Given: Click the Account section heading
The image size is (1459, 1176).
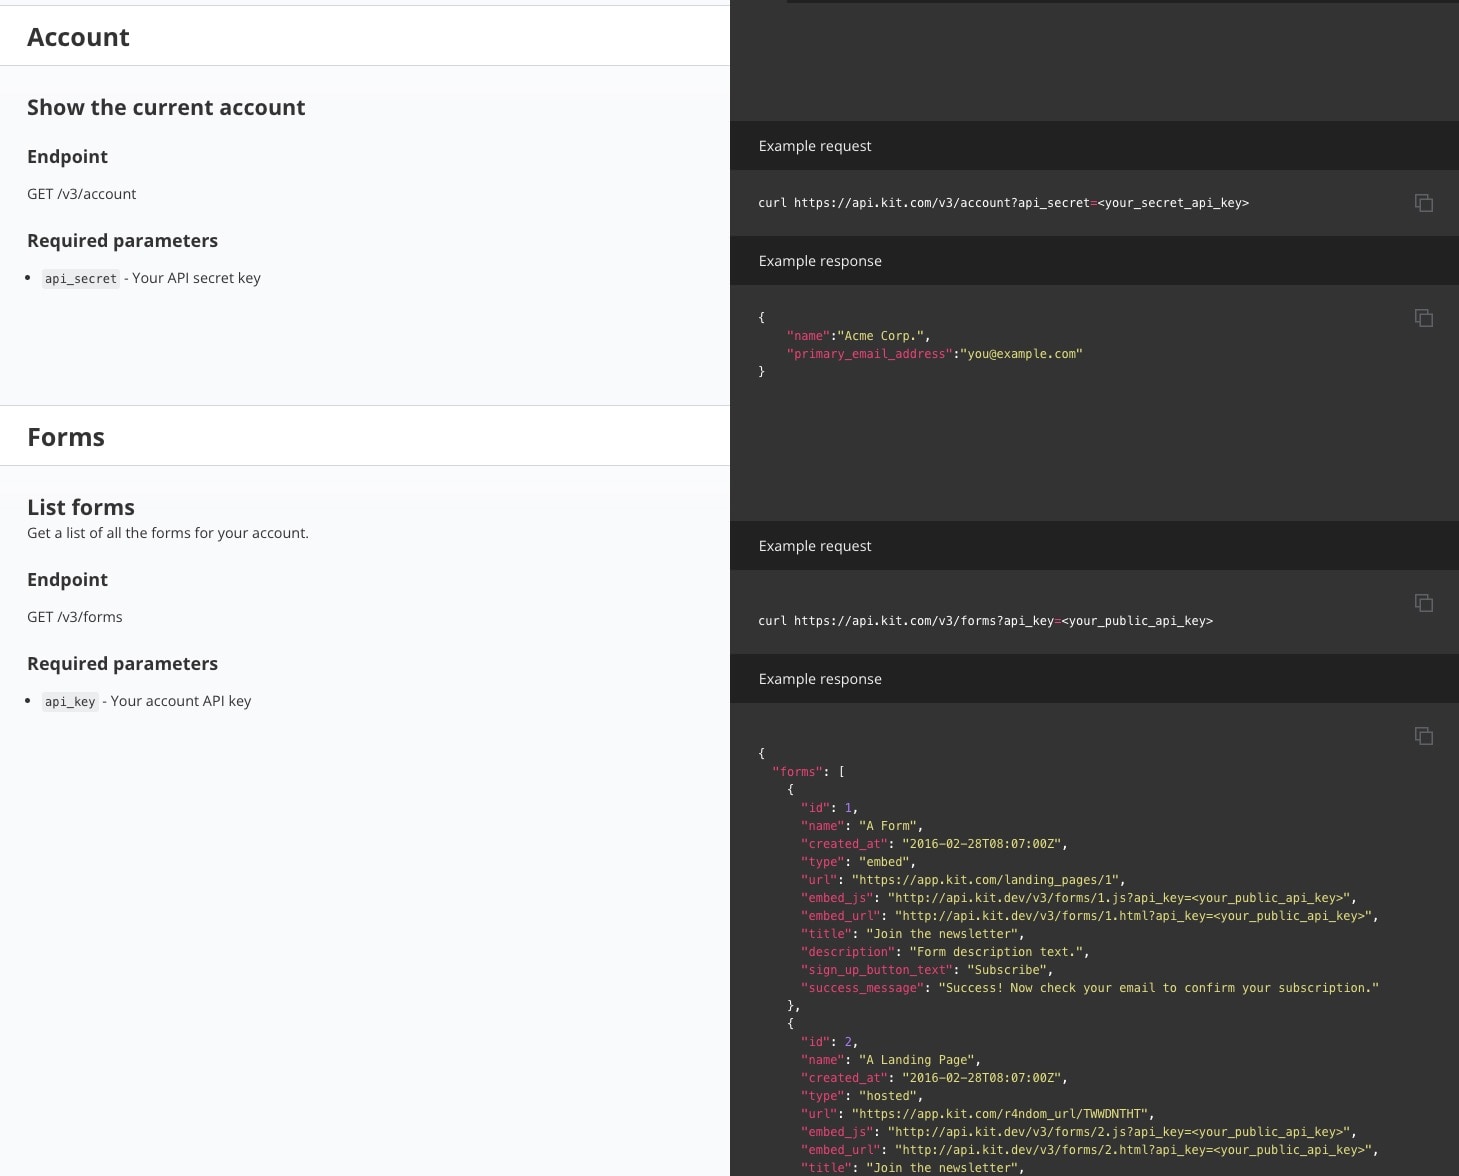Looking at the screenshot, I should [78, 37].
